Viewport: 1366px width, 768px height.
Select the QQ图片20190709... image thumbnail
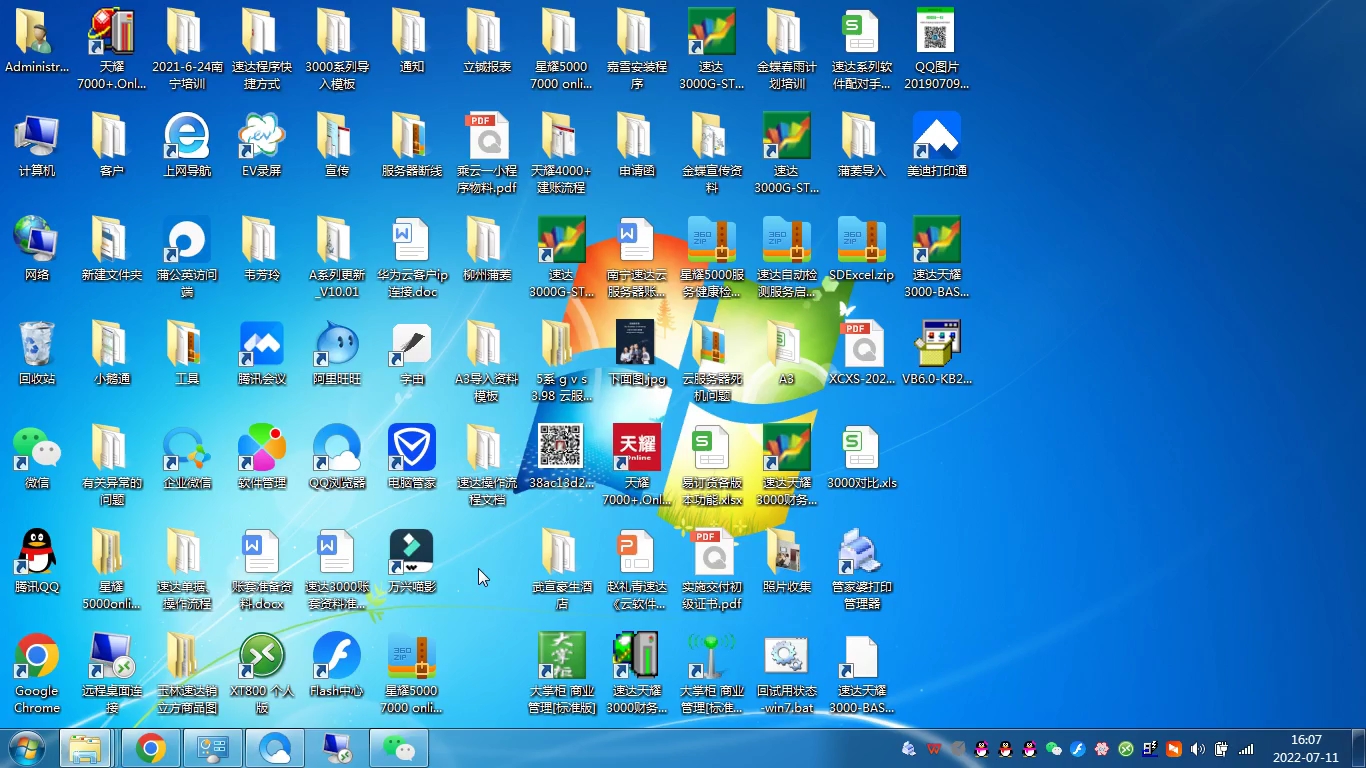pyautogui.click(x=937, y=49)
